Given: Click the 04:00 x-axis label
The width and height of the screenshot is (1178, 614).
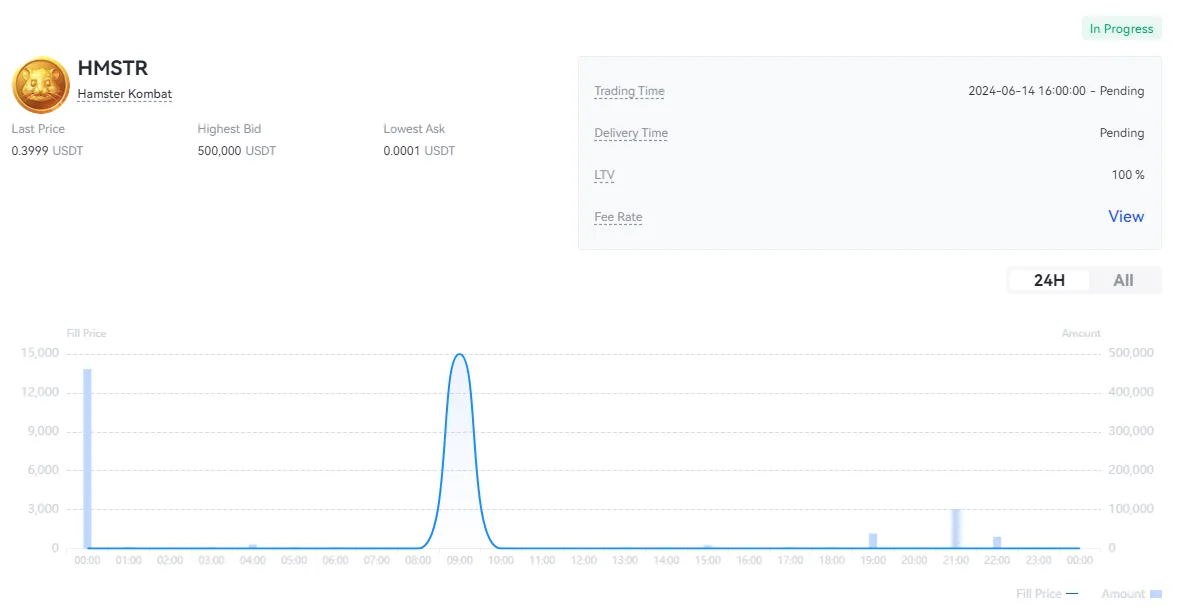Looking at the screenshot, I should click(252, 561).
